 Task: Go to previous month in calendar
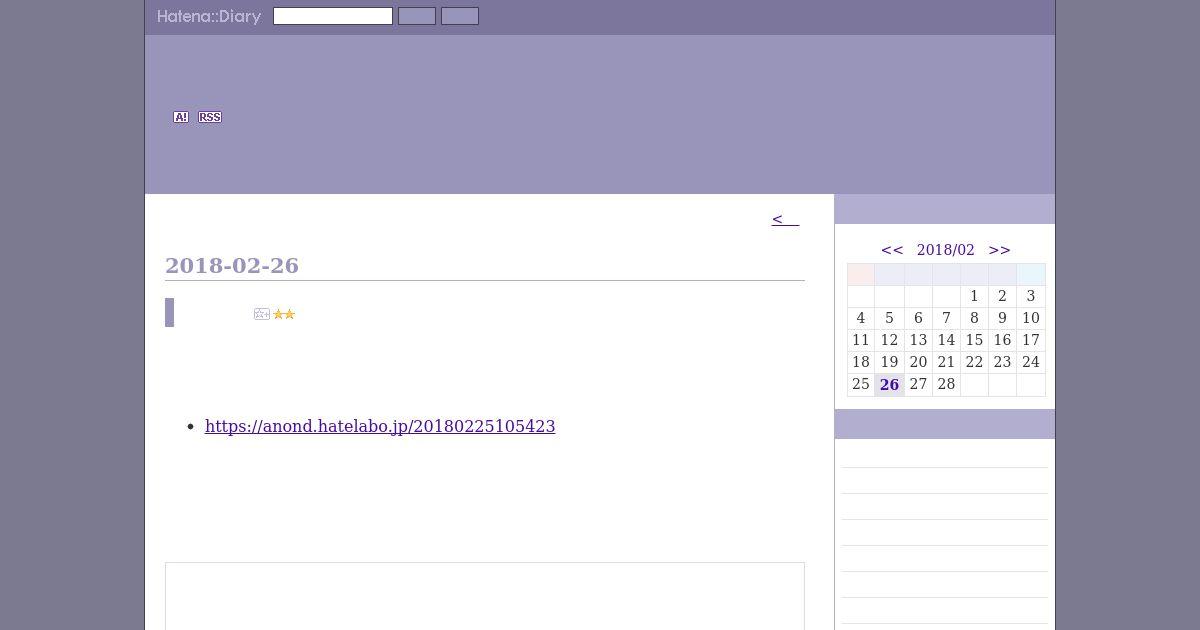tap(892, 250)
